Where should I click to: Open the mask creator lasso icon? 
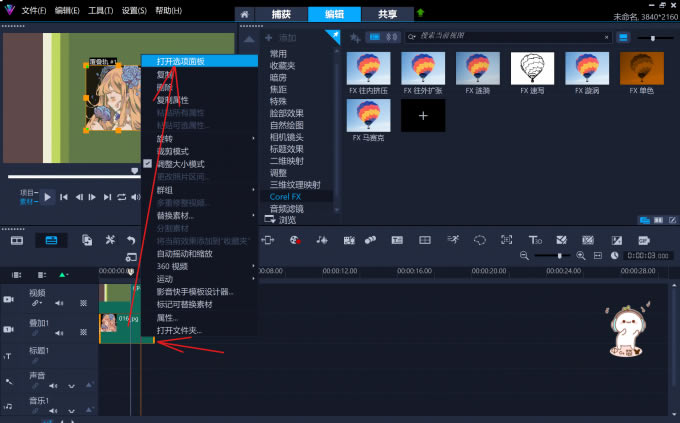tap(480, 240)
